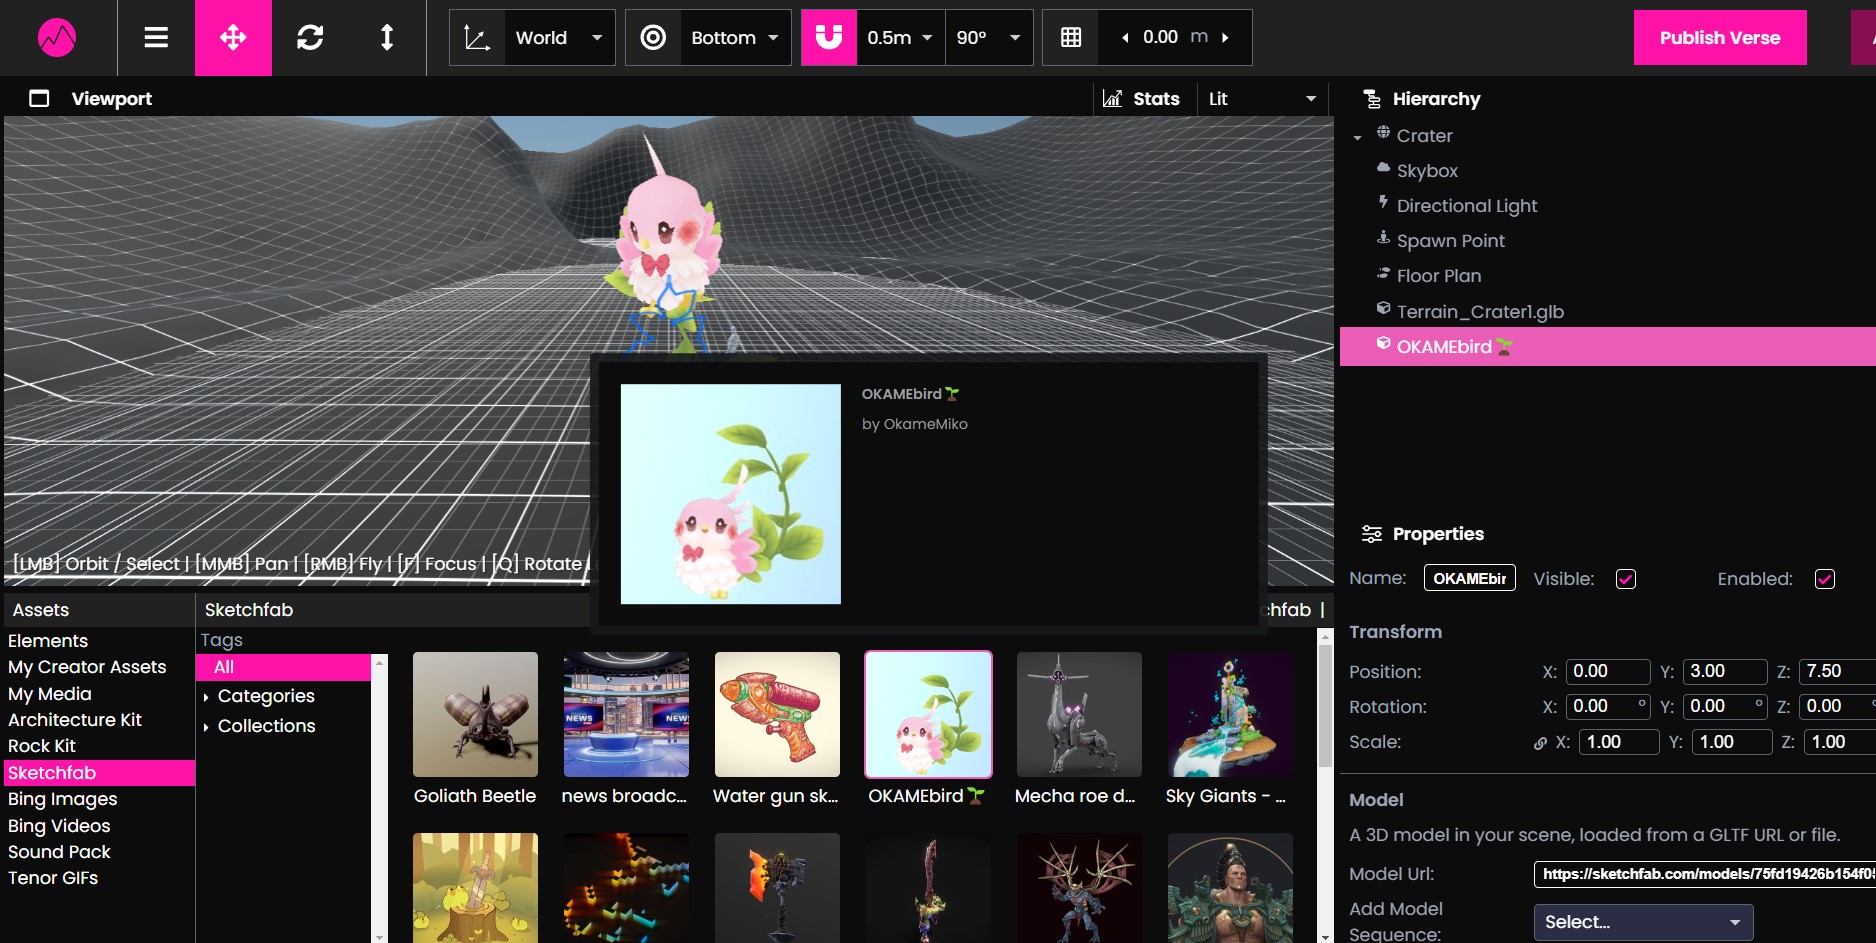Select Floor Plan in Hierarchy
This screenshot has height=943, width=1876.
coord(1438,276)
